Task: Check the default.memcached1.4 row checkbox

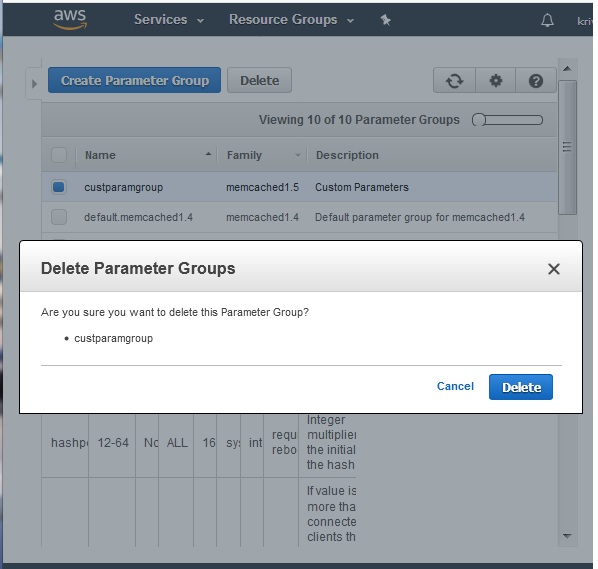Action: coord(59,217)
